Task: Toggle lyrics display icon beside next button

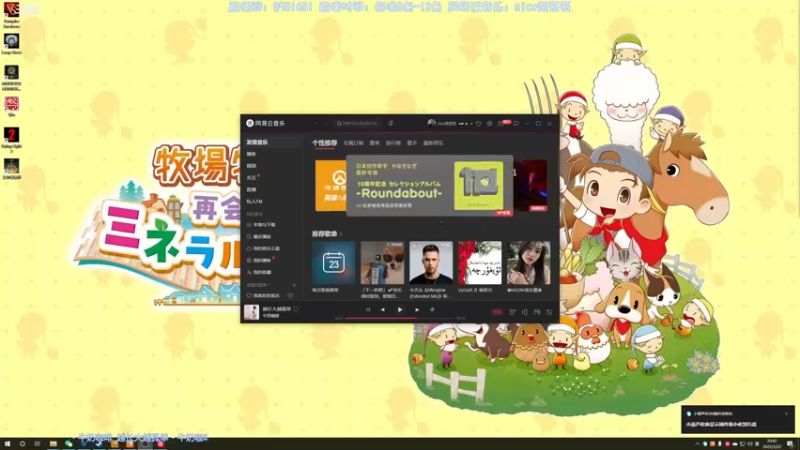Action: pos(432,310)
